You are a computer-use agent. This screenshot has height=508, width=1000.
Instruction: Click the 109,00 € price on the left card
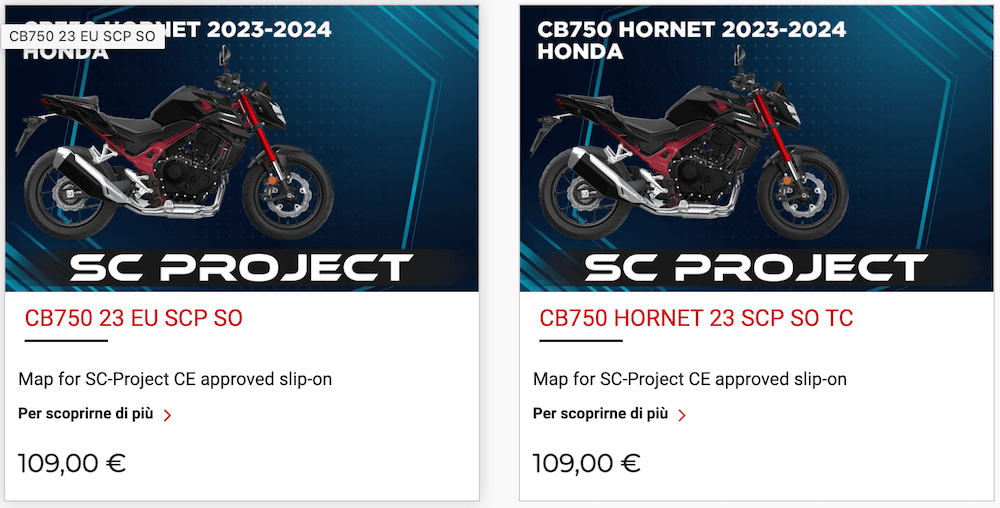pyautogui.click(x=72, y=463)
